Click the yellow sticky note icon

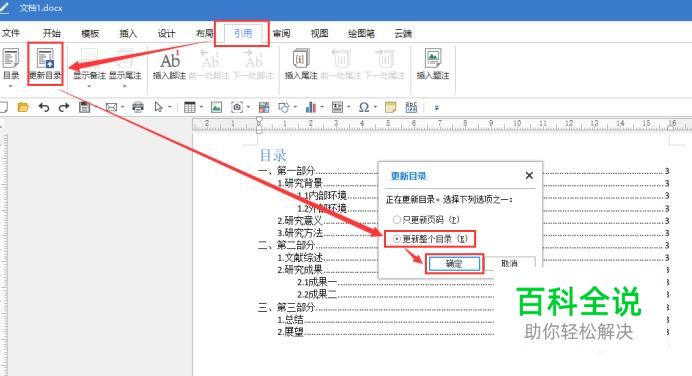click(391, 107)
